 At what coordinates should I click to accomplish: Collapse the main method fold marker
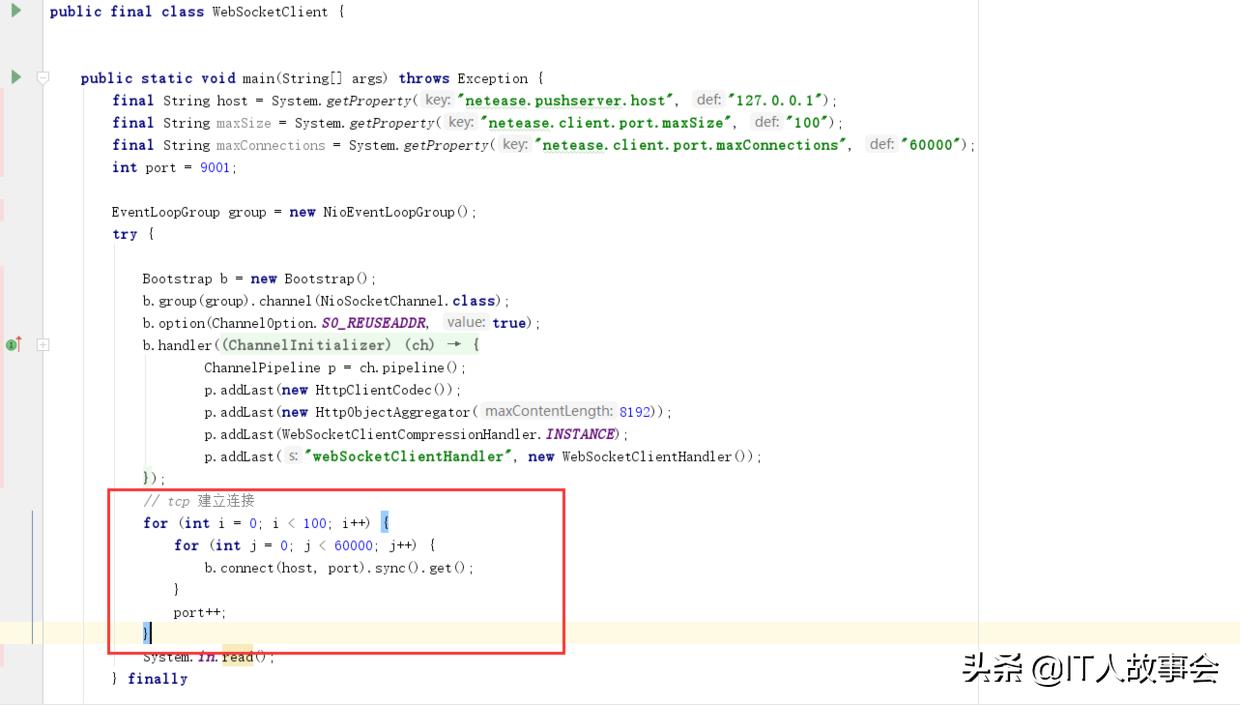coord(43,78)
